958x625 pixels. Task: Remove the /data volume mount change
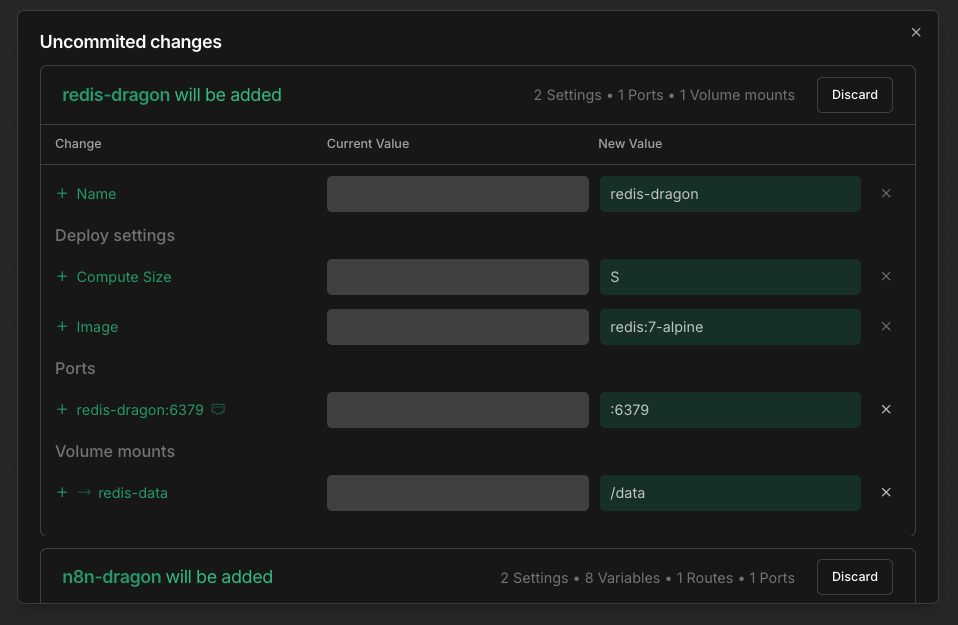click(886, 492)
